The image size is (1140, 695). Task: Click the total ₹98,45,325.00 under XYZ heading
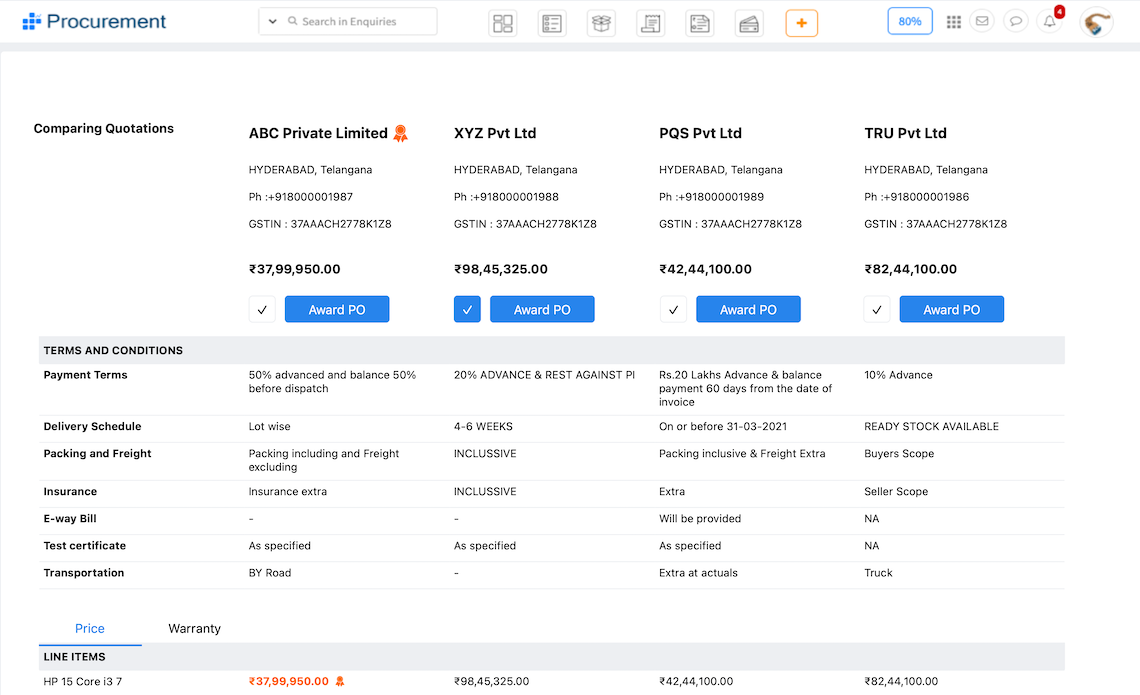pos(500,269)
